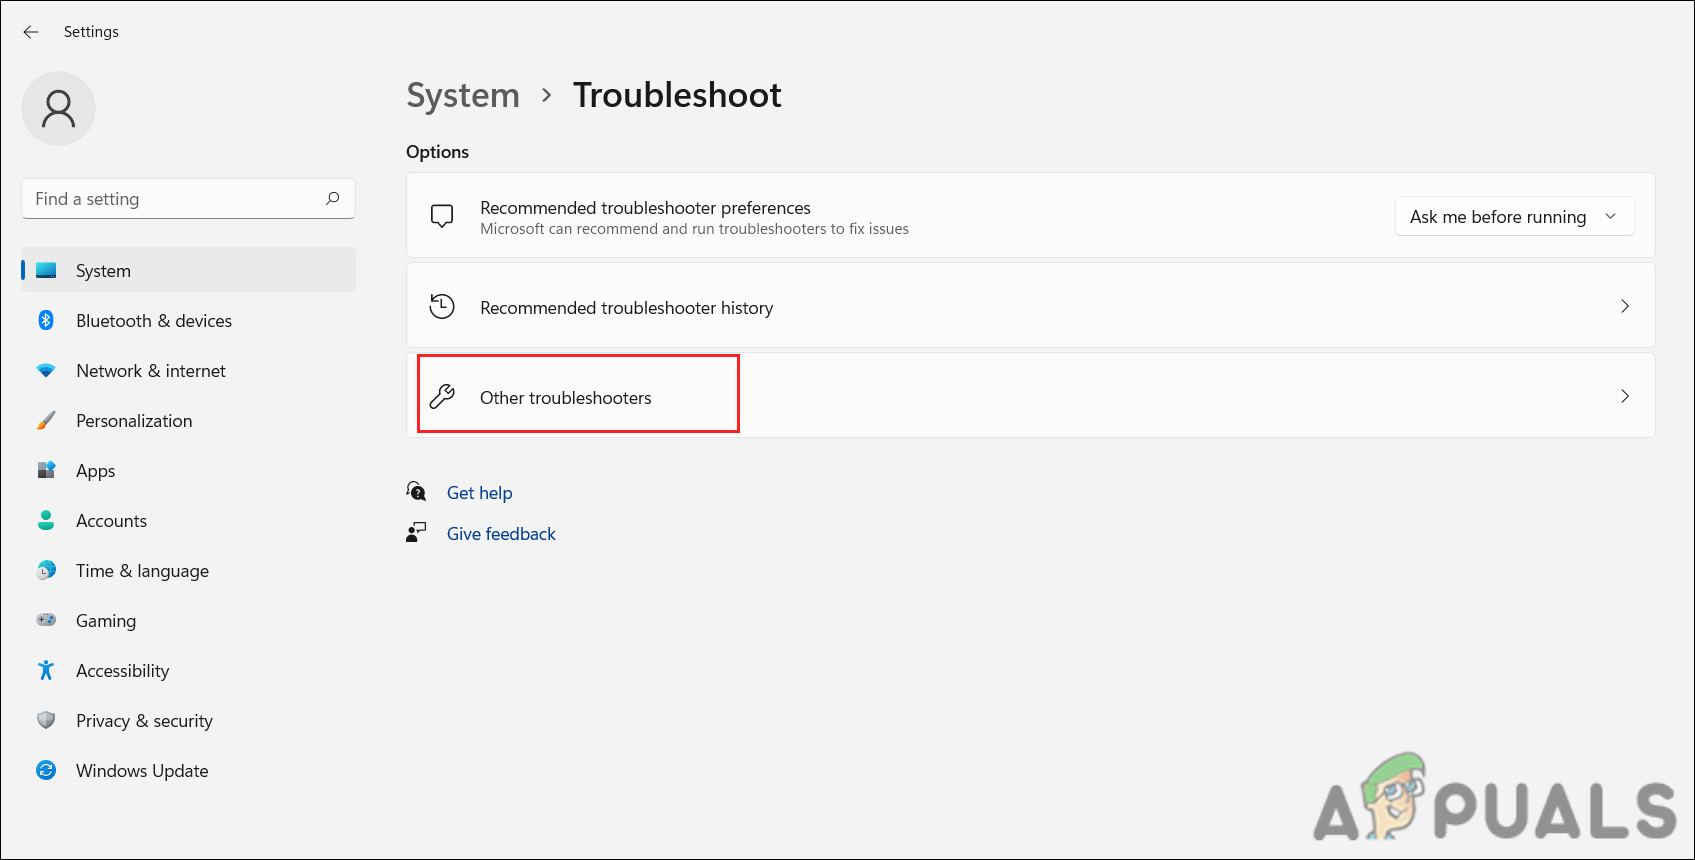The height and width of the screenshot is (860, 1695).
Task: Click the user profile avatar icon
Action: [58, 109]
